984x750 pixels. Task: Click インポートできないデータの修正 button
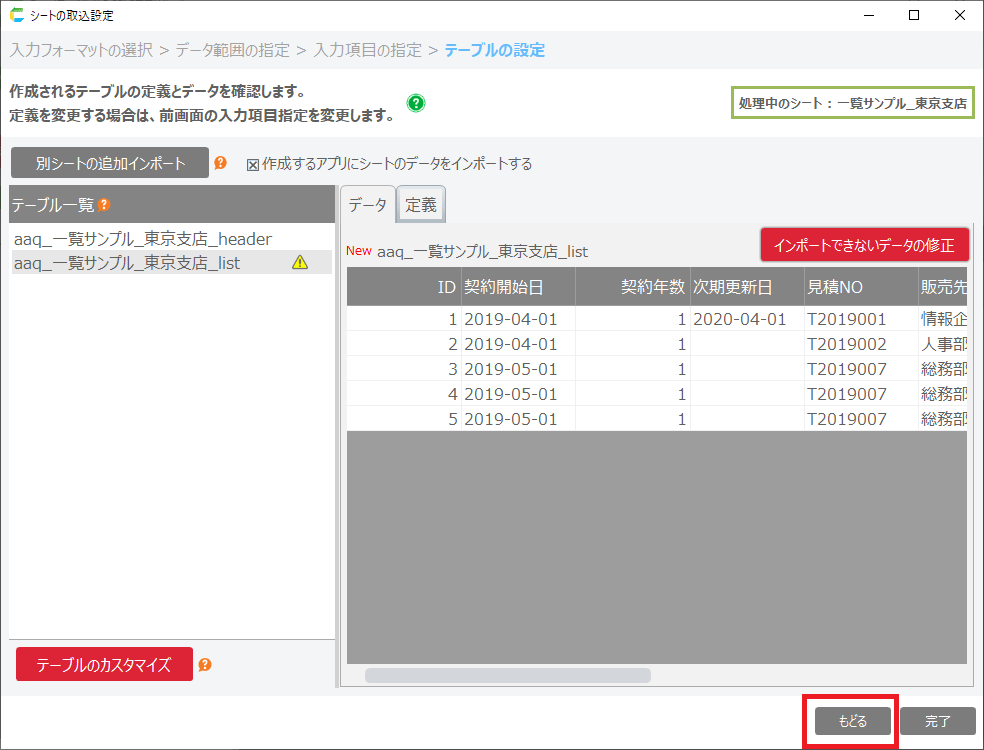coord(864,245)
